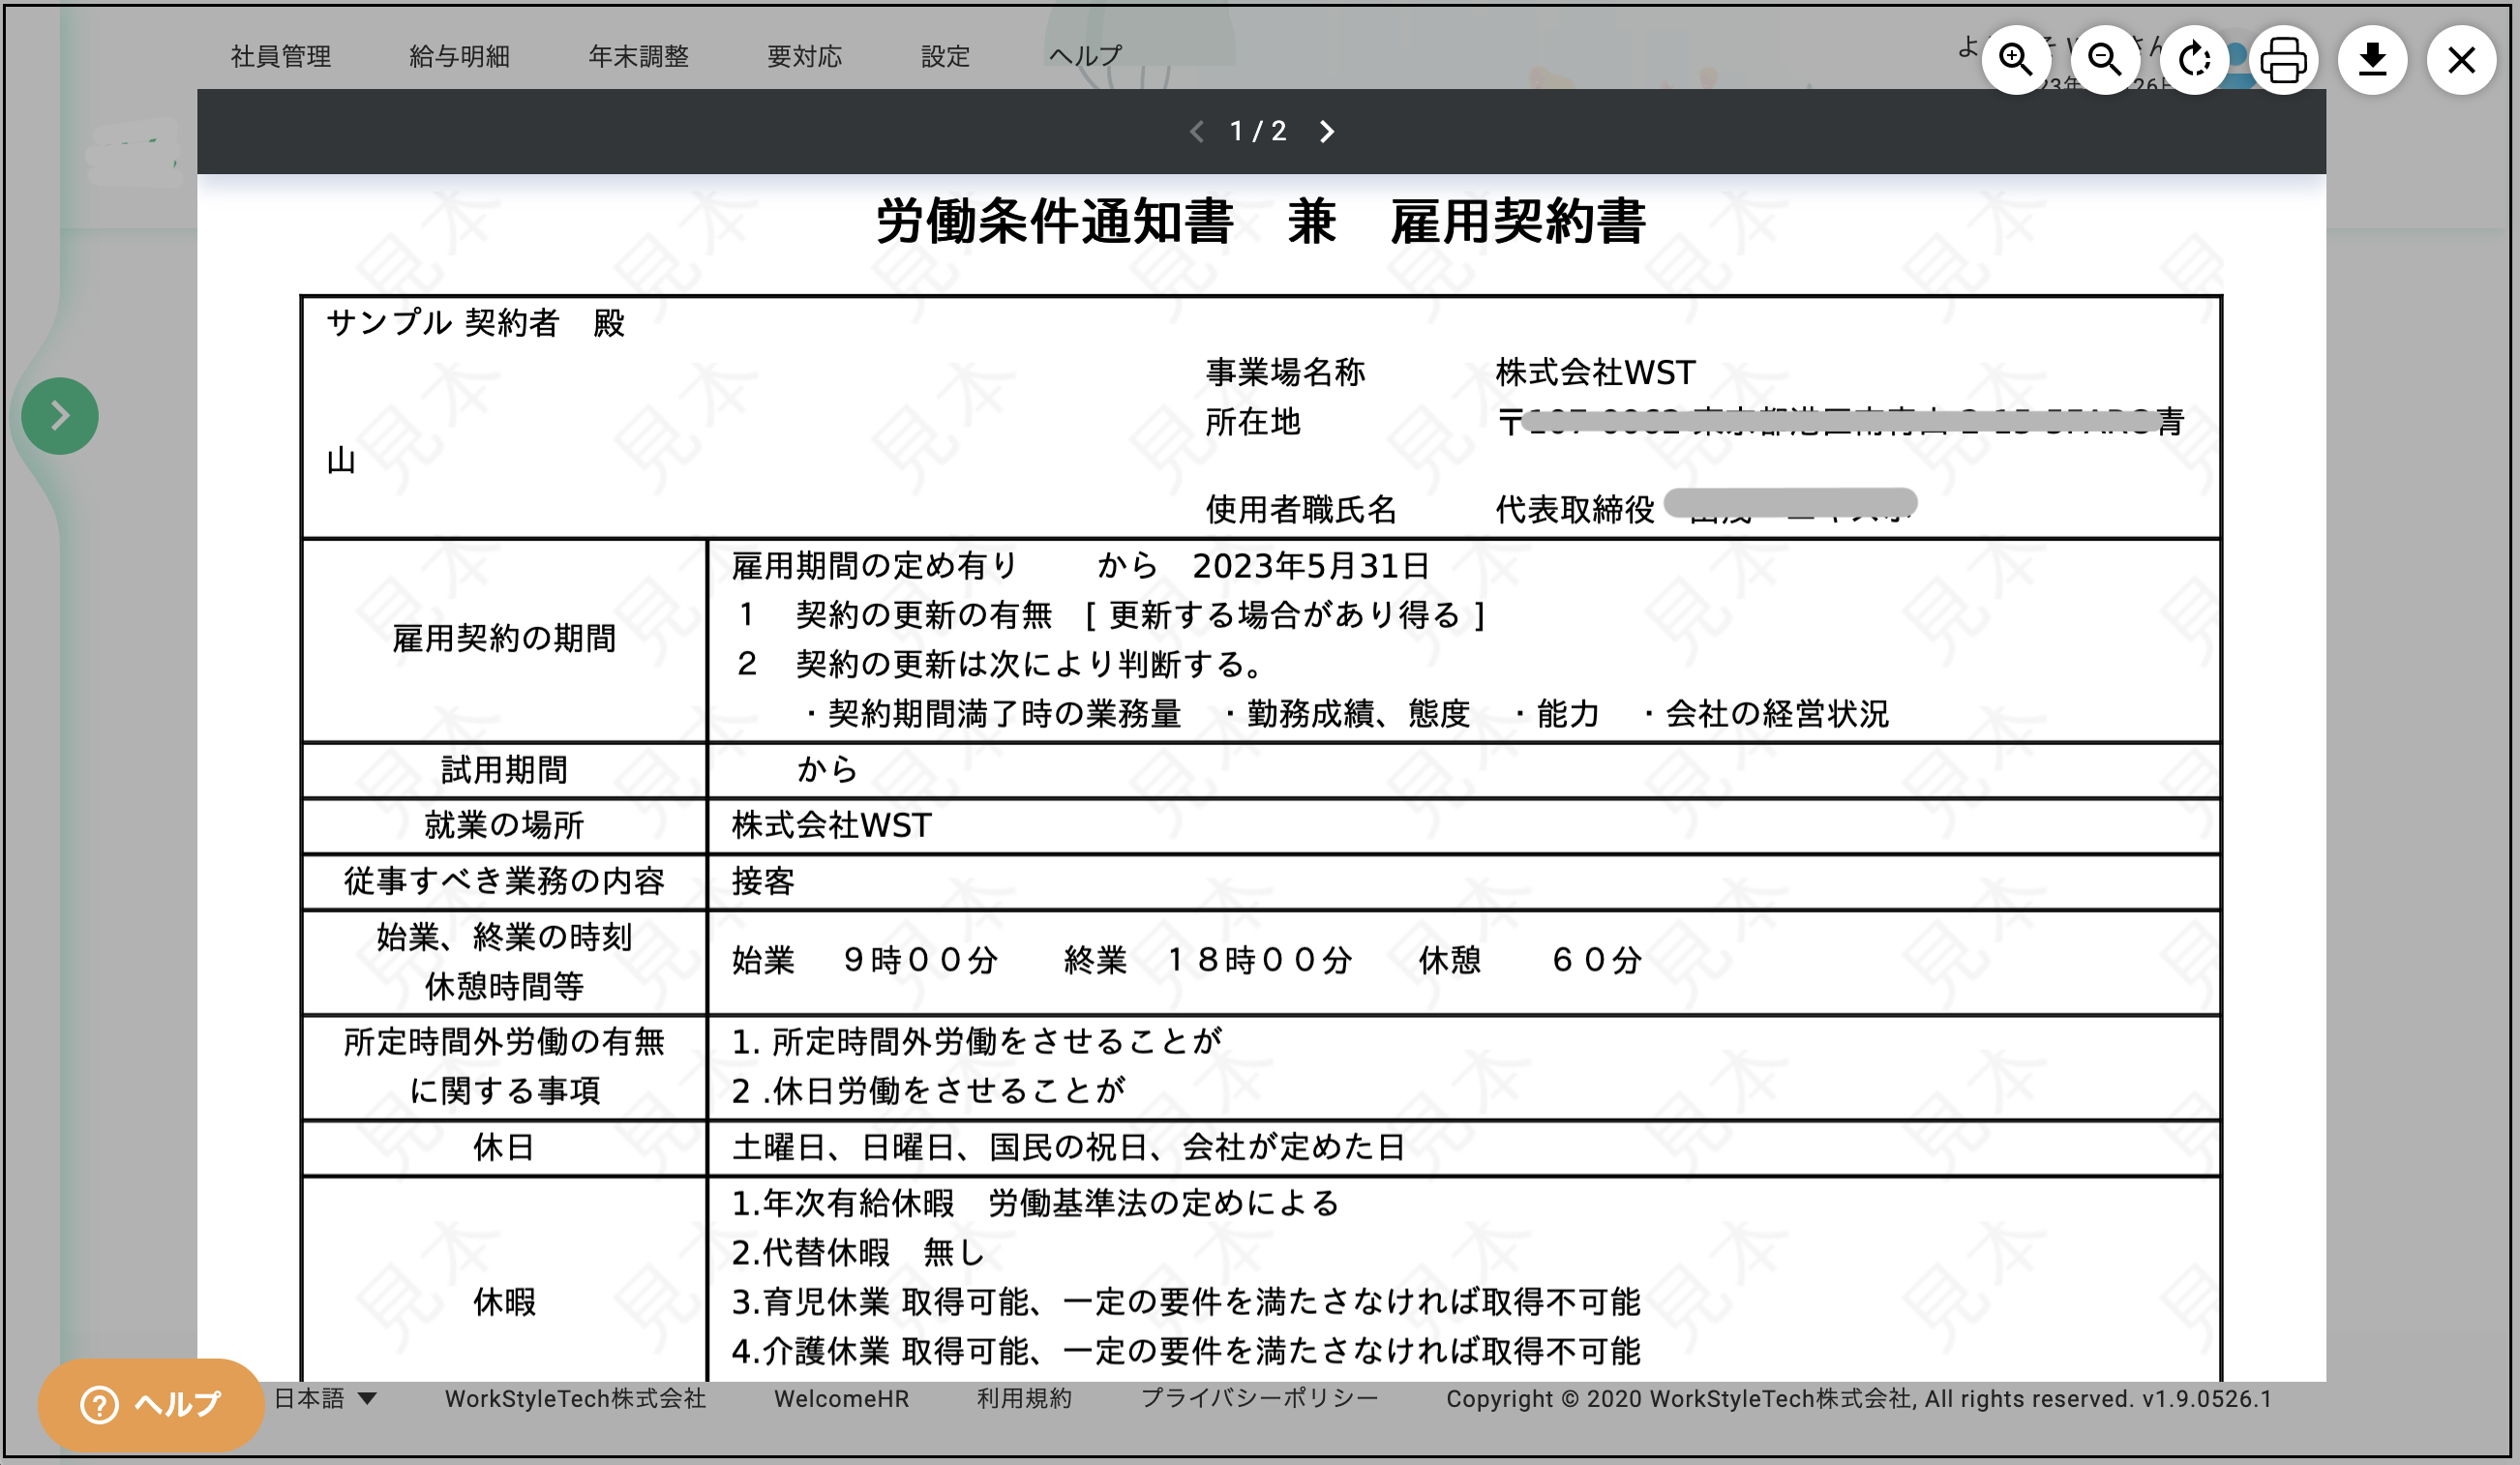Click 始業 9時00分 text
The image size is (2520, 1465).
tap(865, 960)
